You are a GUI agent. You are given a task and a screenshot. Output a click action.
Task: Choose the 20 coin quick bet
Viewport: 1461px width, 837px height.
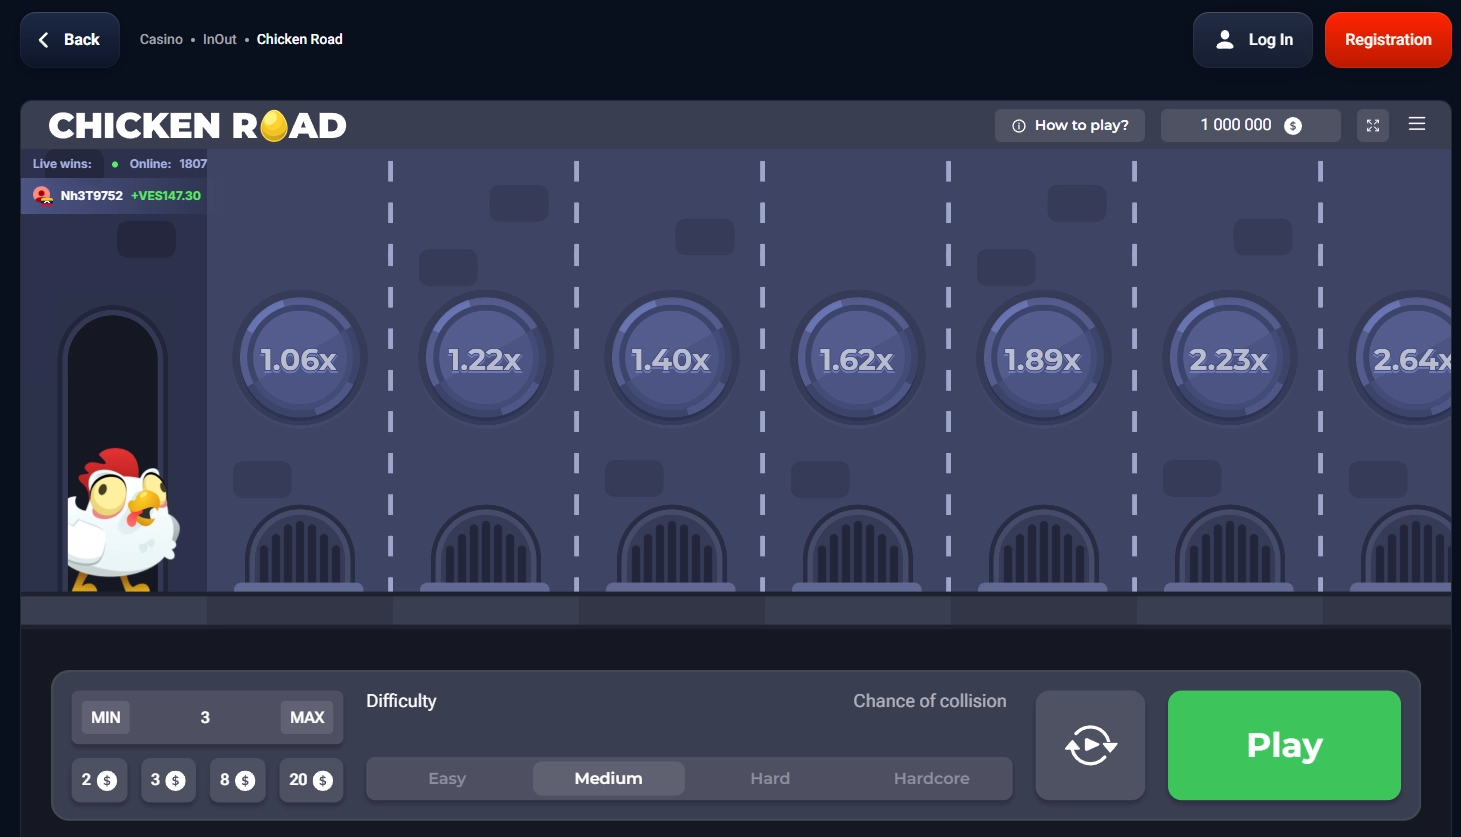tap(311, 780)
